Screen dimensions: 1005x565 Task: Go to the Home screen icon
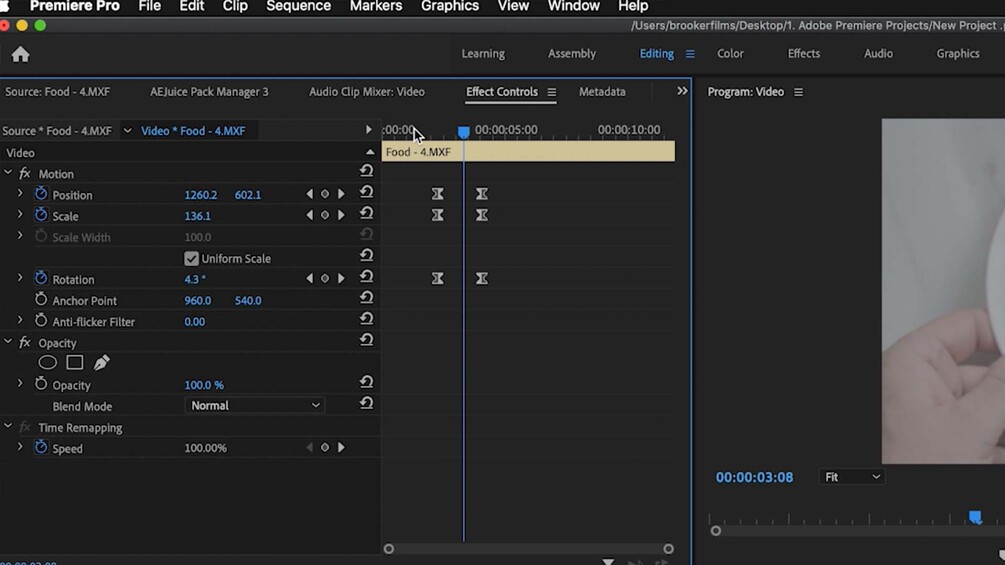tap(21, 54)
